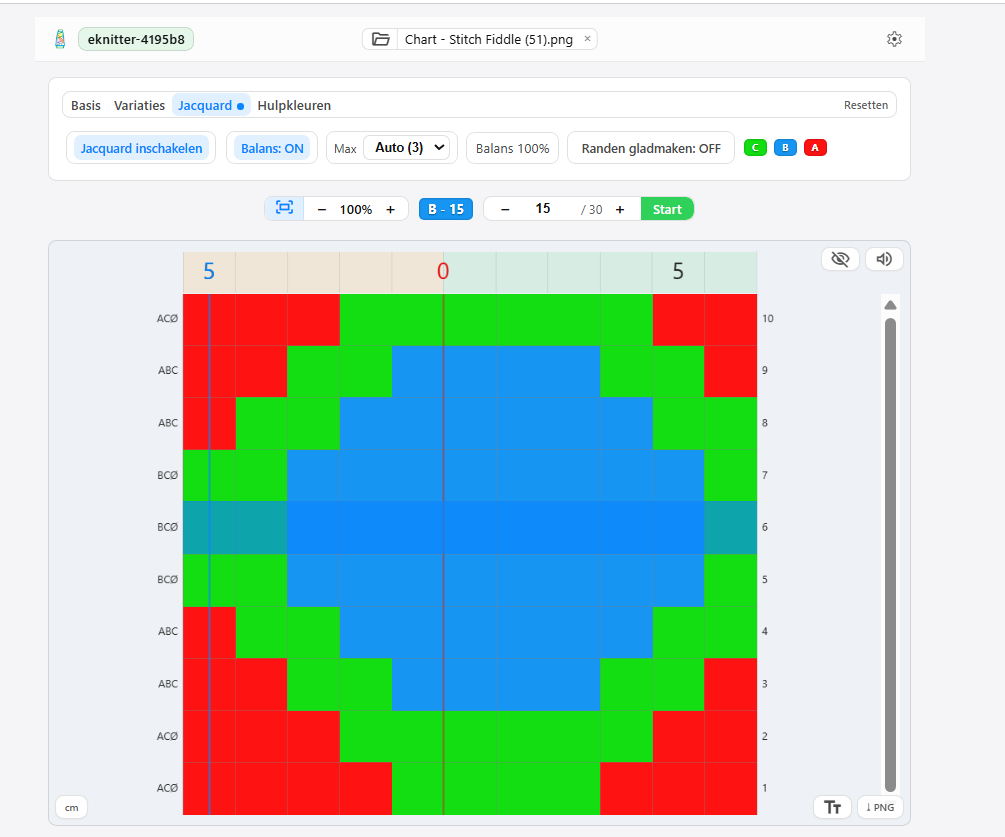Click the fit-to-screen icon beside zoom
The width and height of the screenshot is (1005, 837).
coord(284,208)
